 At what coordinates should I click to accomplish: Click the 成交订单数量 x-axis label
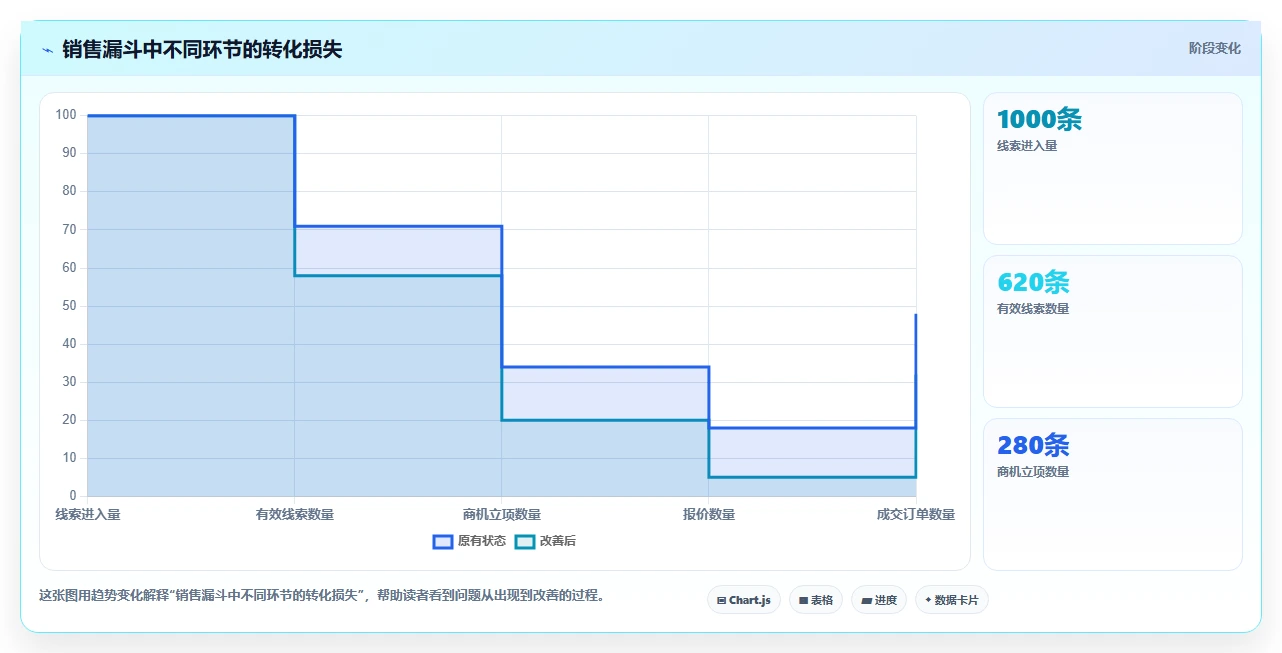tap(916, 514)
